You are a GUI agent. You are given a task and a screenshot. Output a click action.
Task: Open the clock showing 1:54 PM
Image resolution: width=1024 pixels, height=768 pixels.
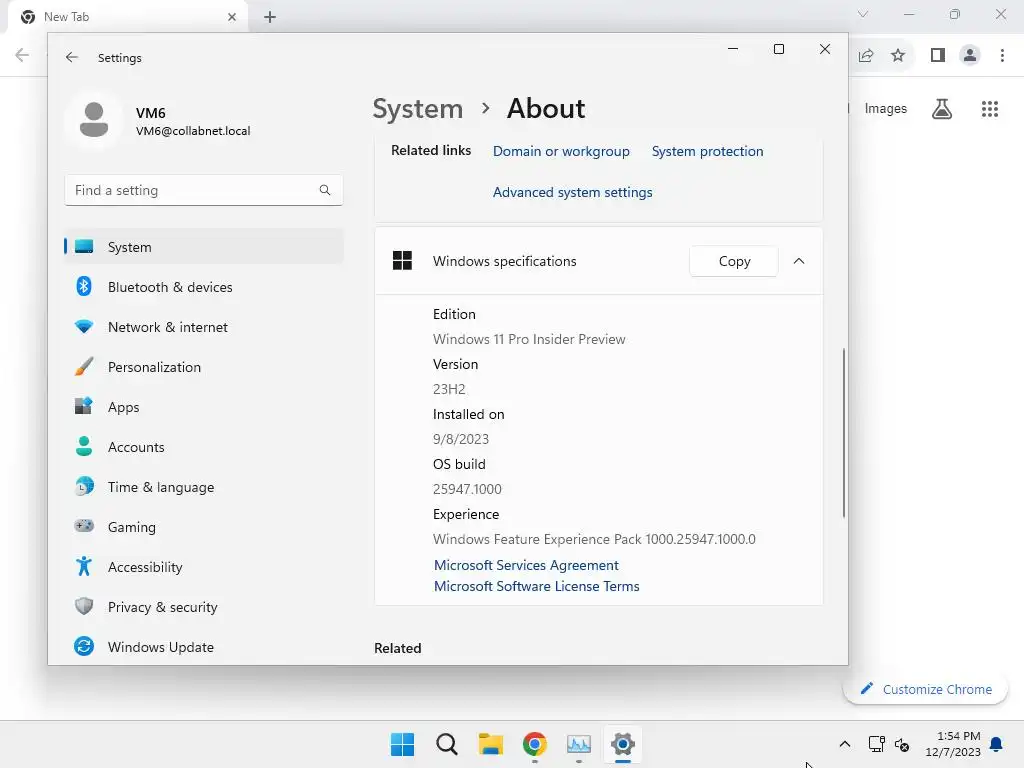(x=953, y=744)
